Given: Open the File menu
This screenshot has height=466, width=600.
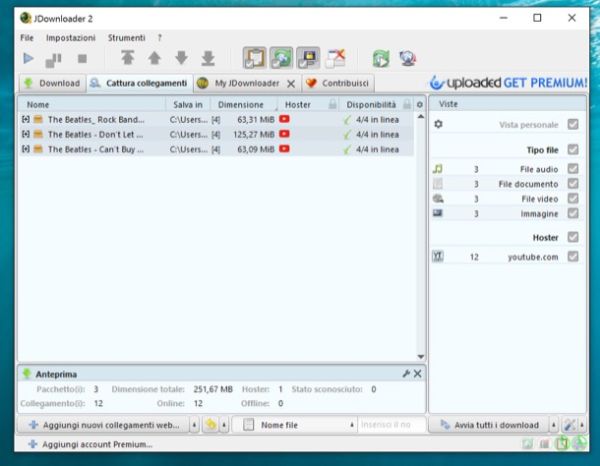Looking at the screenshot, I should [27, 38].
